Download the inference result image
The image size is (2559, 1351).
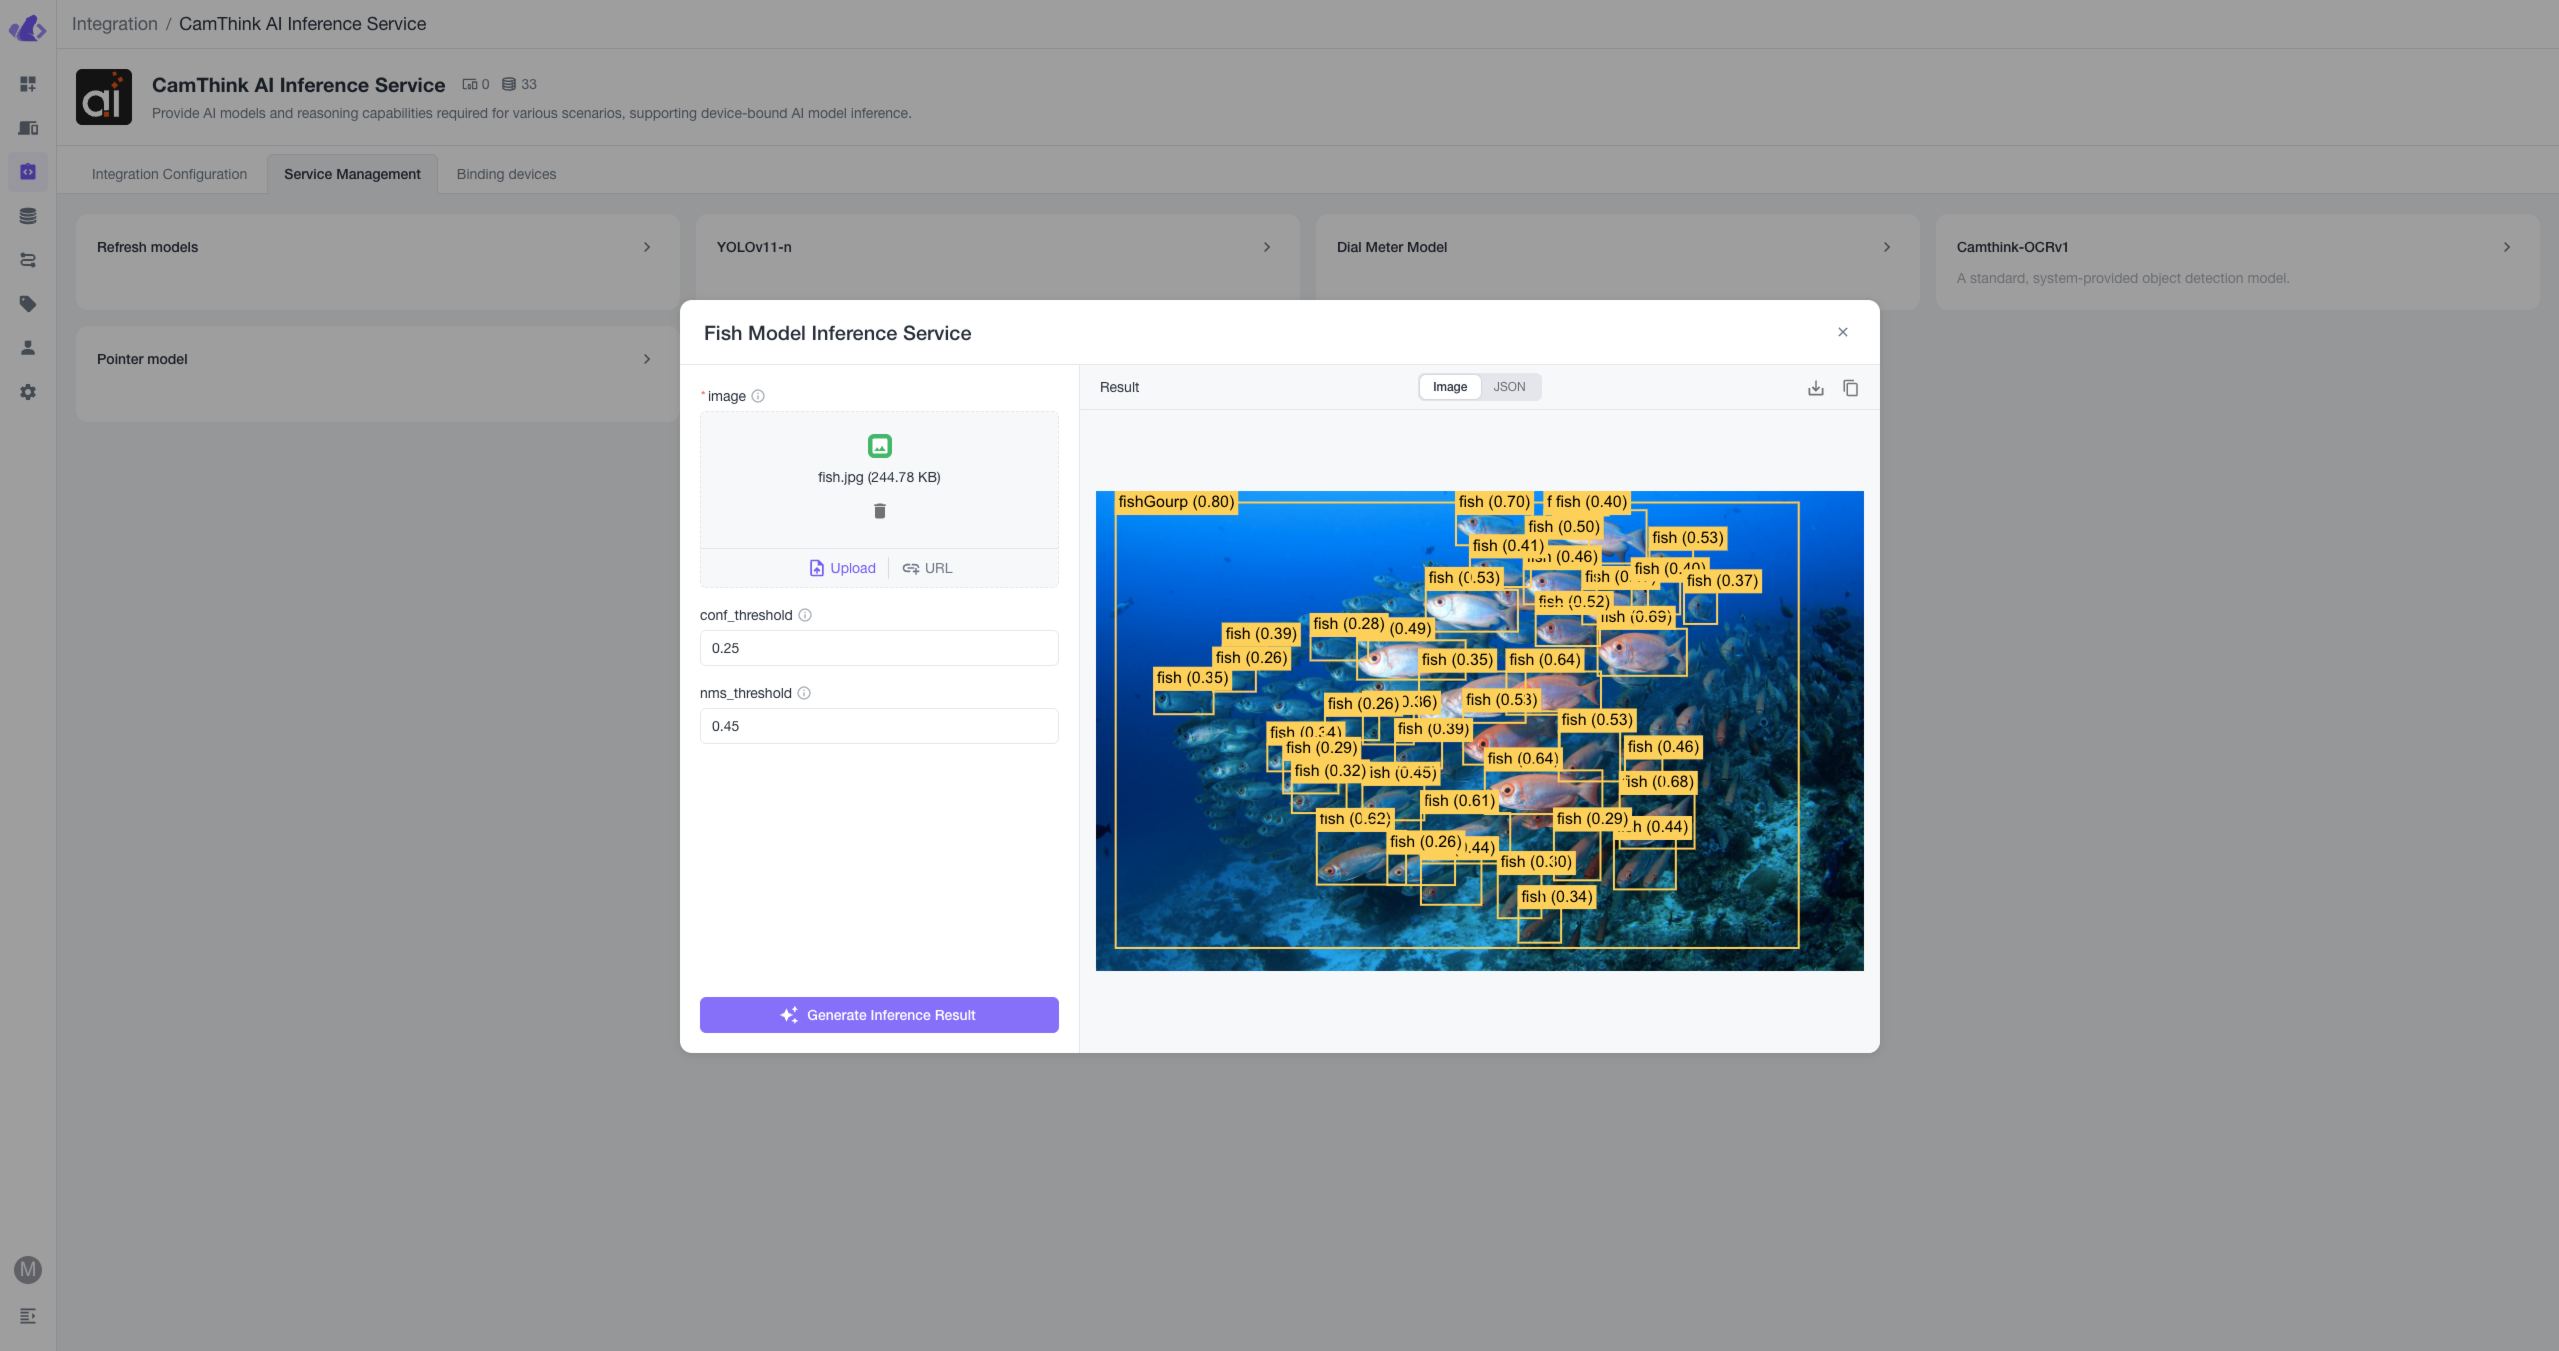pyautogui.click(x=1815, y=388)
